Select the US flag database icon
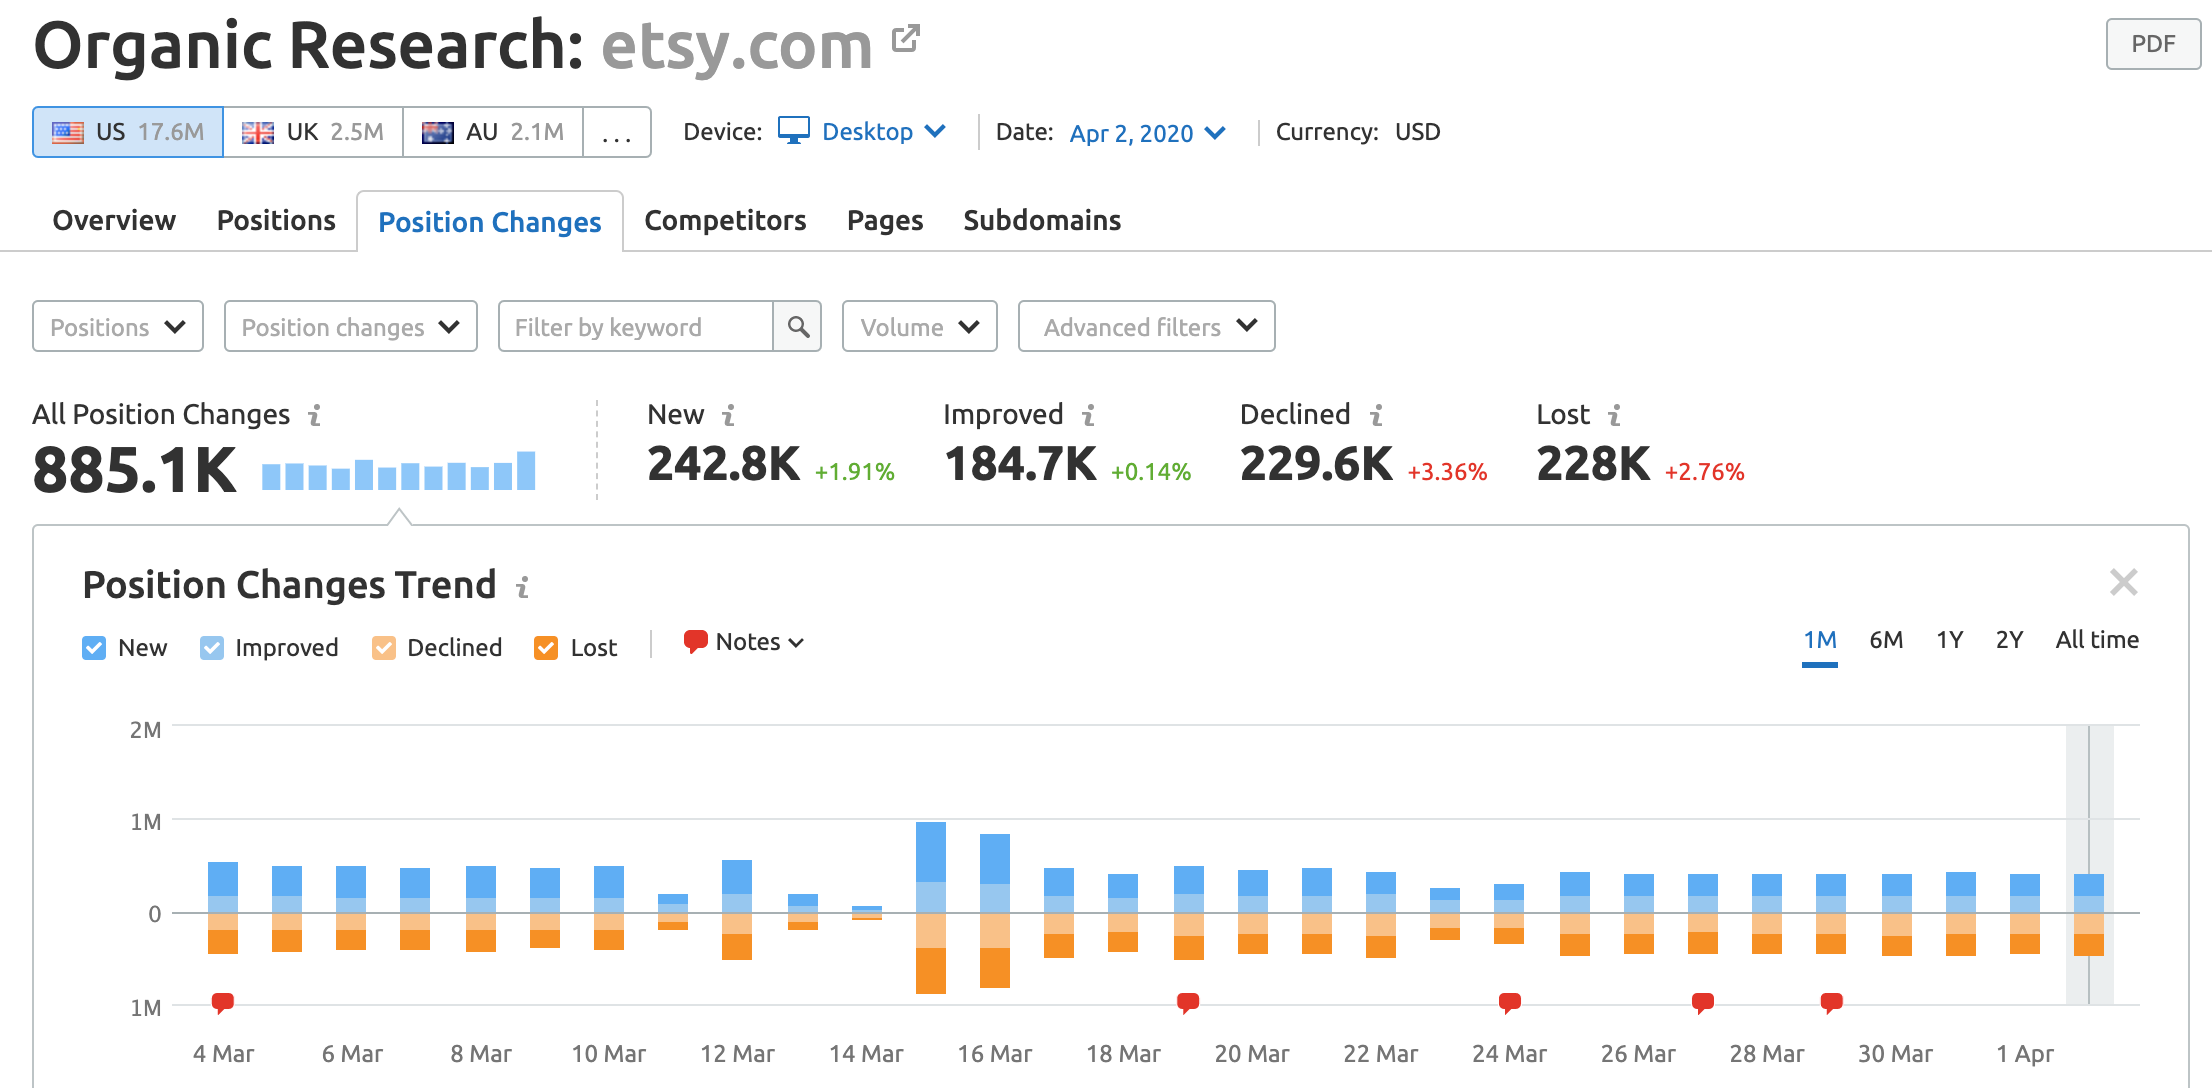The image size is (2212, 1088). [68, 133]
